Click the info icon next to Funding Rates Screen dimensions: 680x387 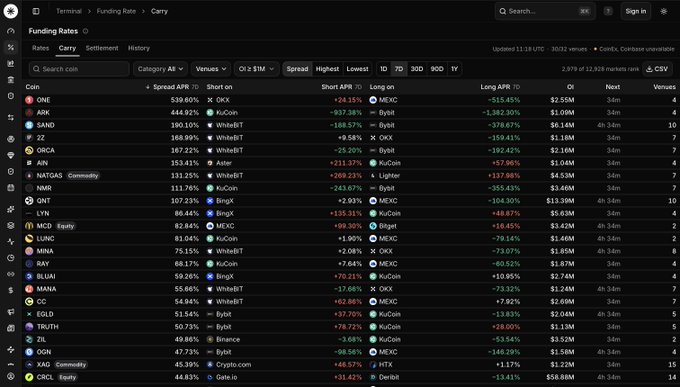click(x=85, y=31)
